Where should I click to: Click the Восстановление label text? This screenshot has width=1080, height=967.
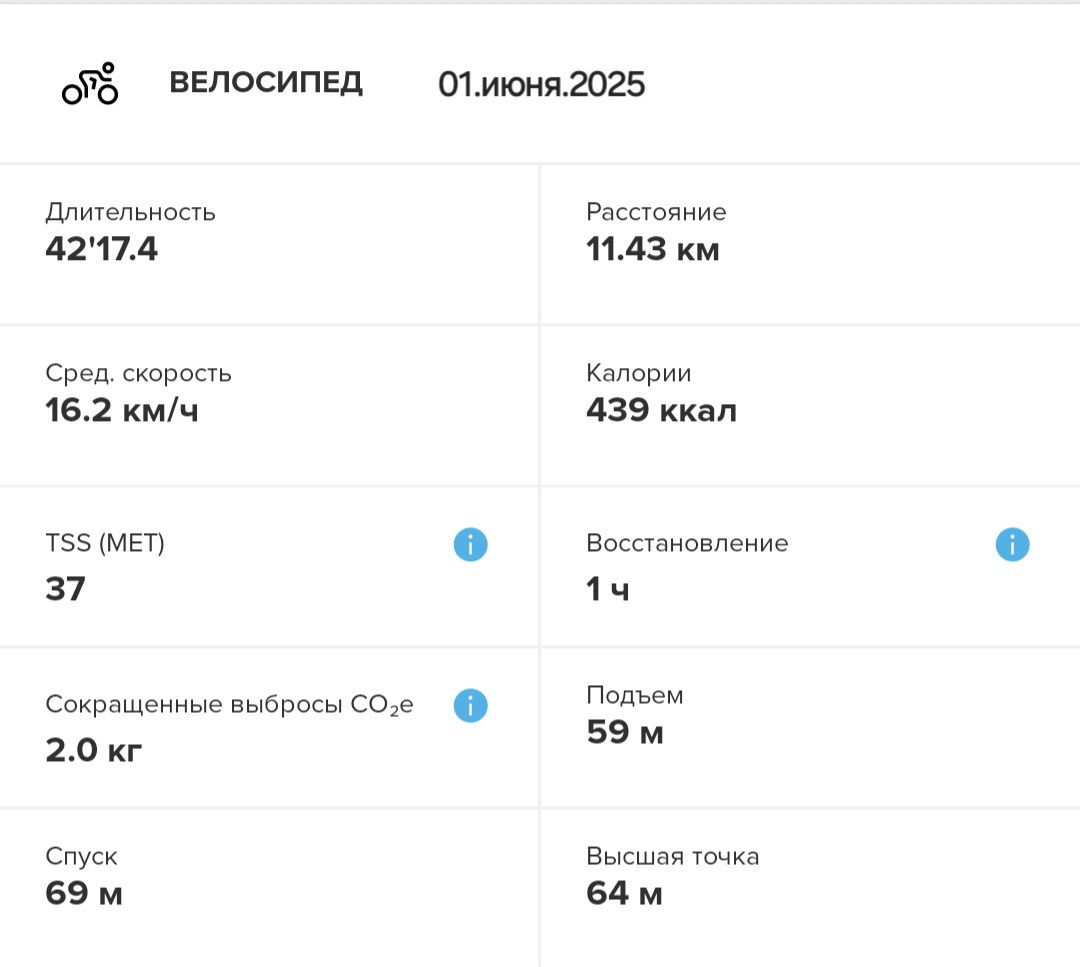[687, 543]
